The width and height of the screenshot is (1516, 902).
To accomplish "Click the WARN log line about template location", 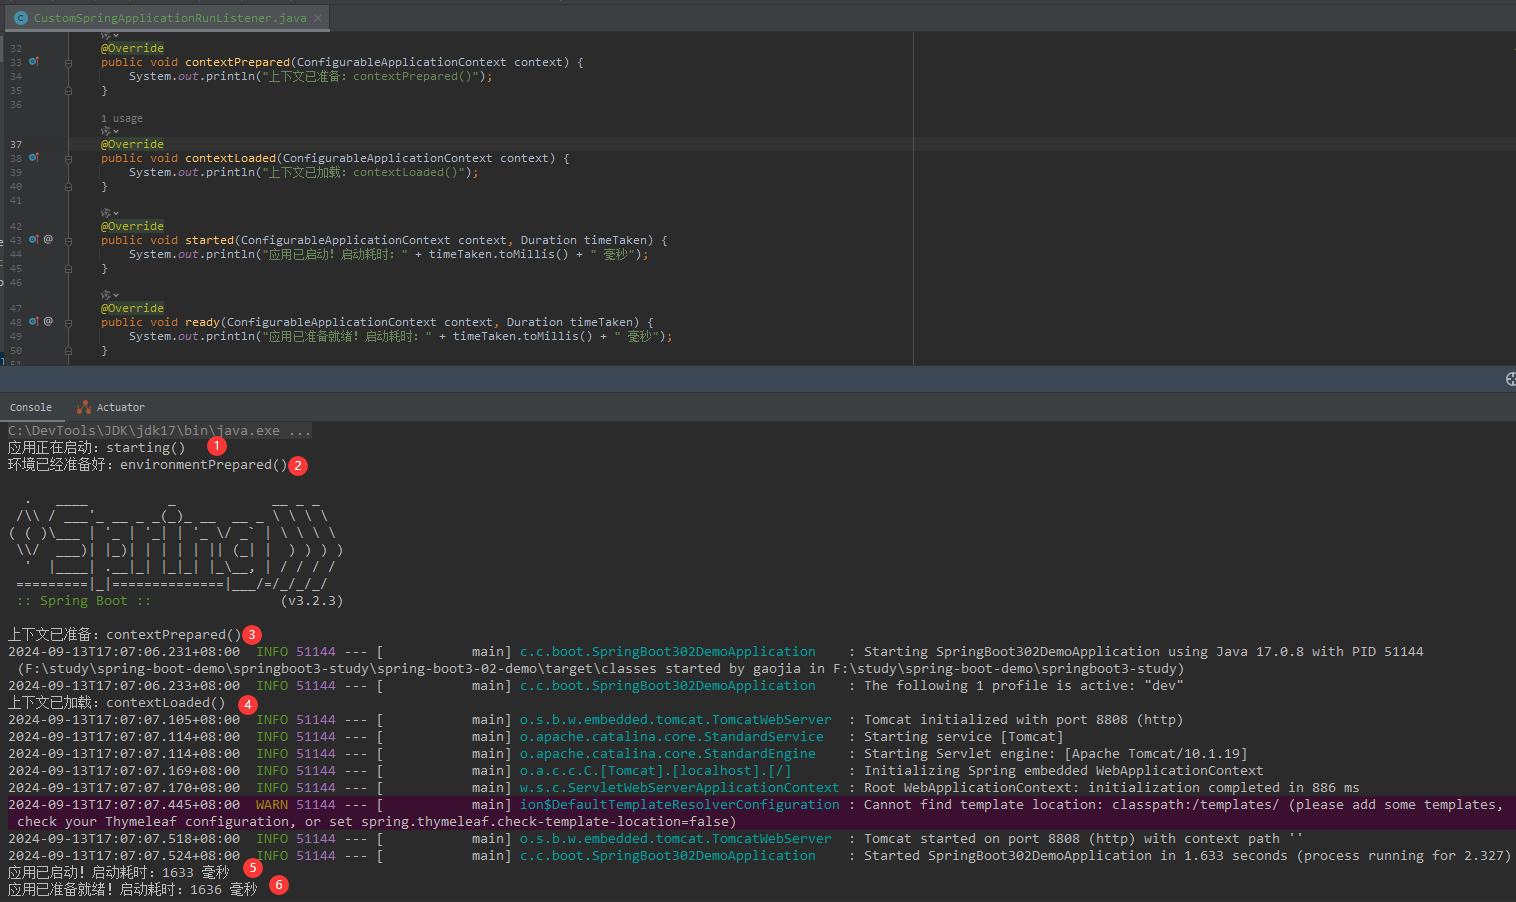I will coord(758,813).
